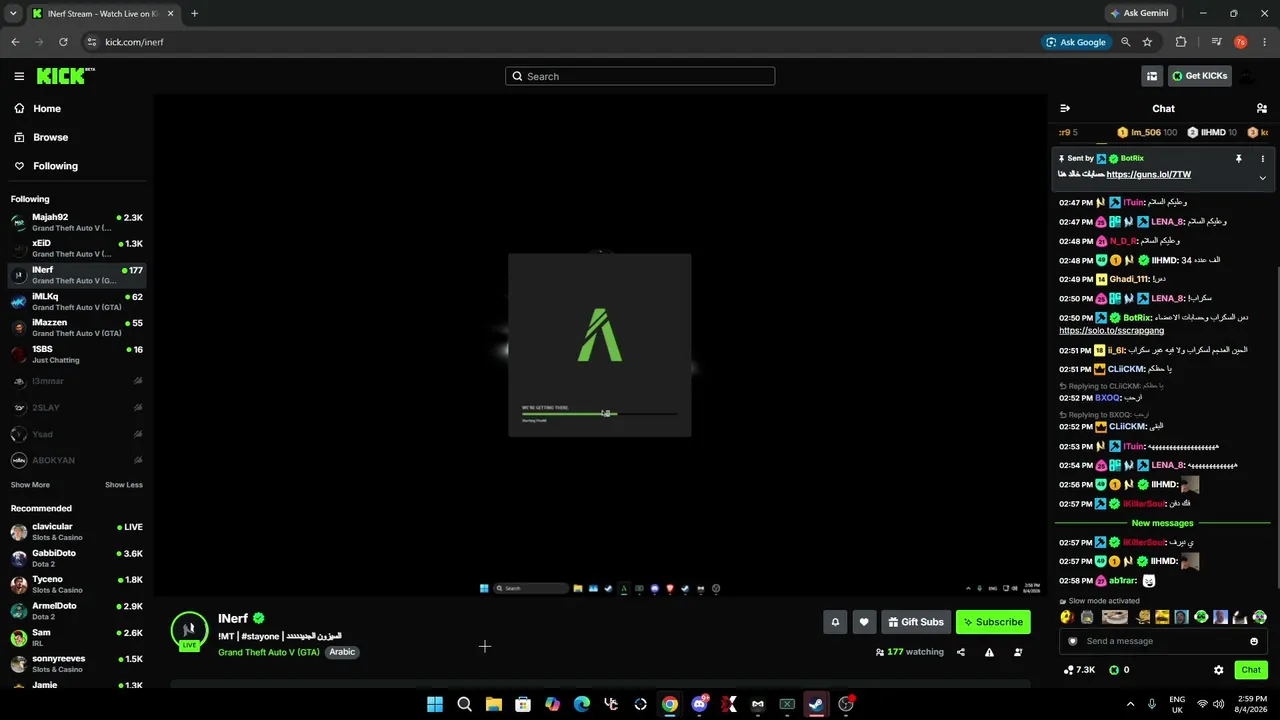
Task: Click the kick.com/inerf address bar
Action: tap(560, 42)
